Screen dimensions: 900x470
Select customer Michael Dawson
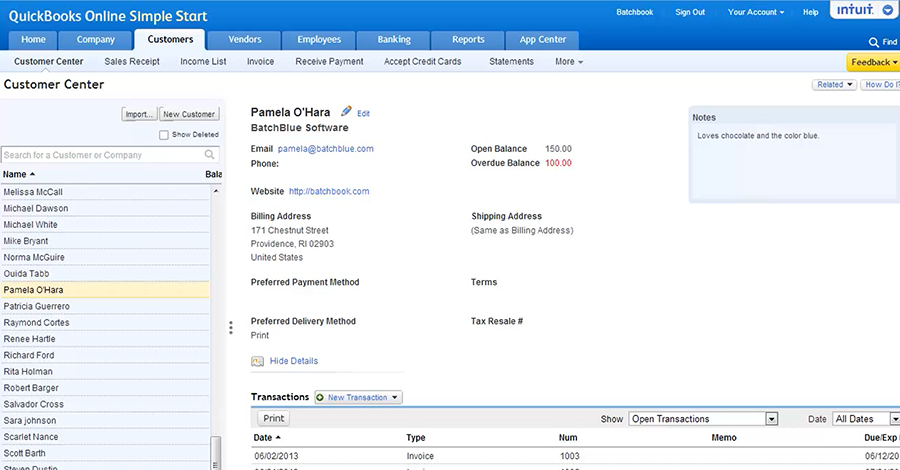click(x=106, y=208)
